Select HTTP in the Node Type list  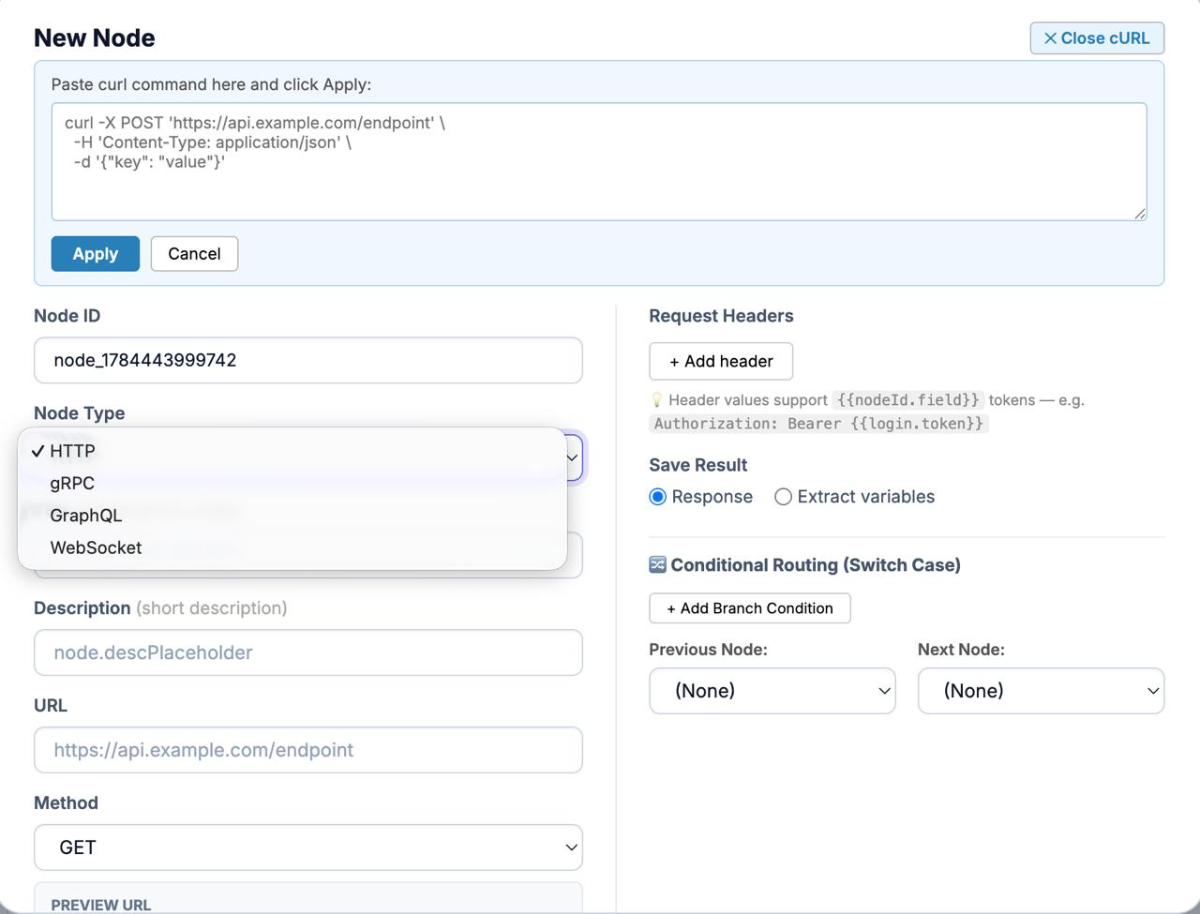pos(292,451)
